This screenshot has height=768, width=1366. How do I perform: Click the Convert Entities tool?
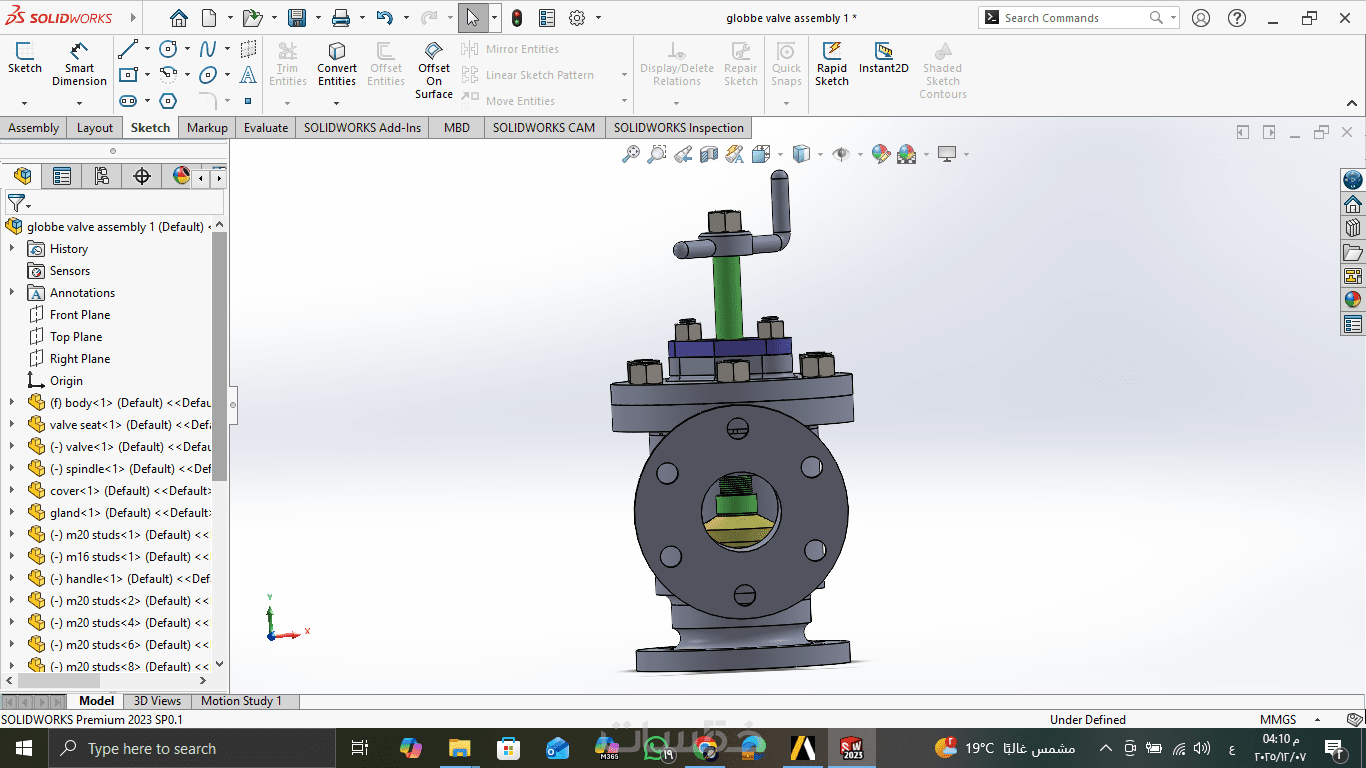[337, 64]
